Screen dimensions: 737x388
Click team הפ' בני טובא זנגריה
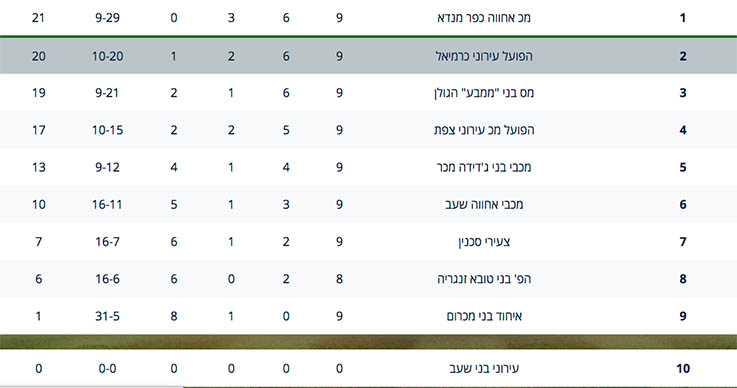(x=484, y=279)
